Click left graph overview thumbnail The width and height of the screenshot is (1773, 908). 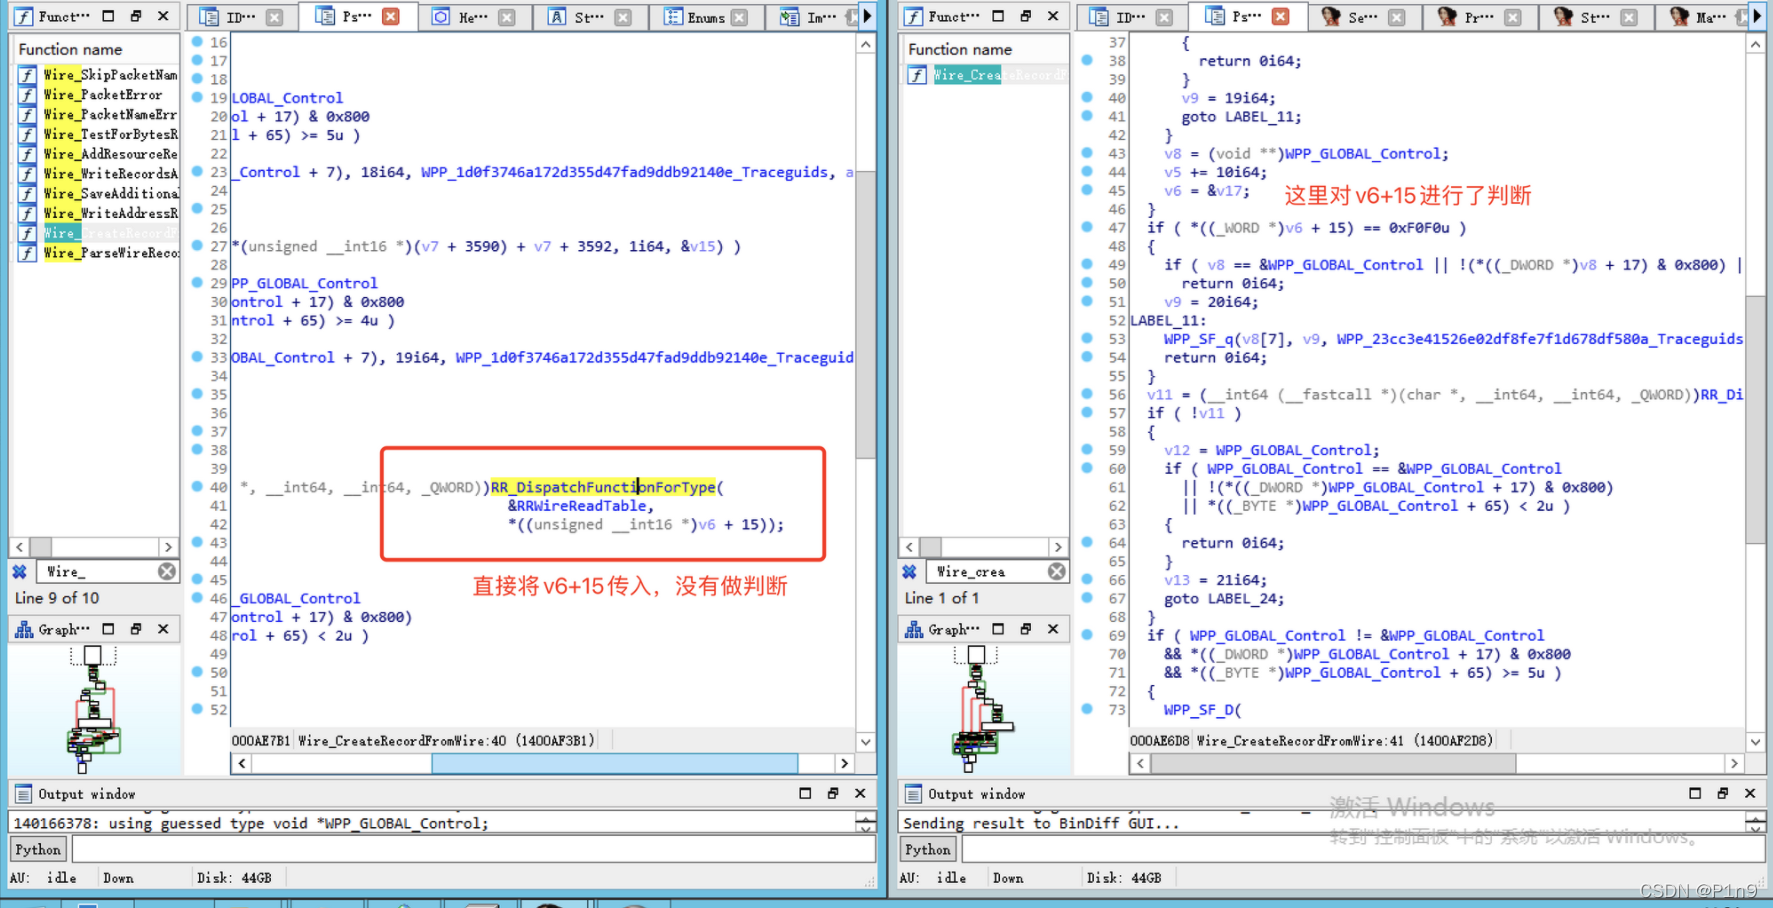pyautogui.click(x=93, y=710)
